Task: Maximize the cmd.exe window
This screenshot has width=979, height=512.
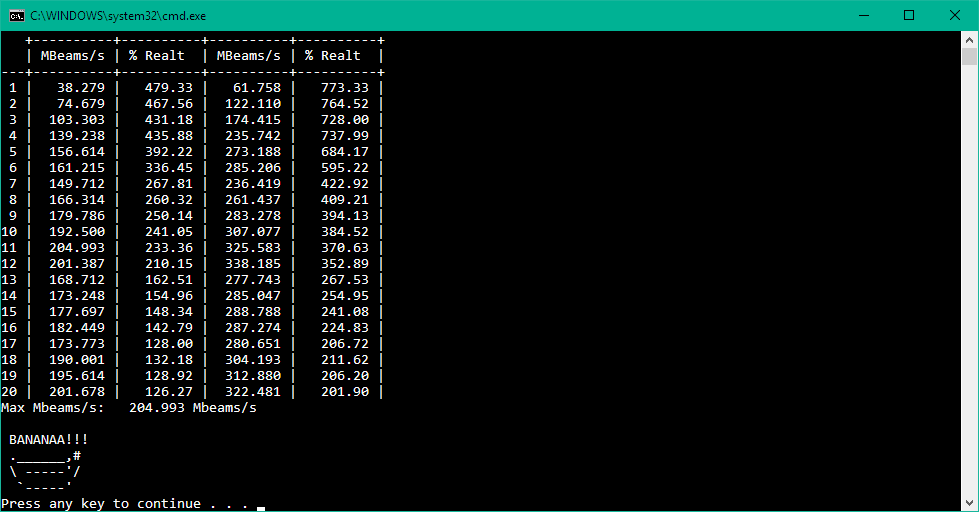Action: (x=909, y=16)
